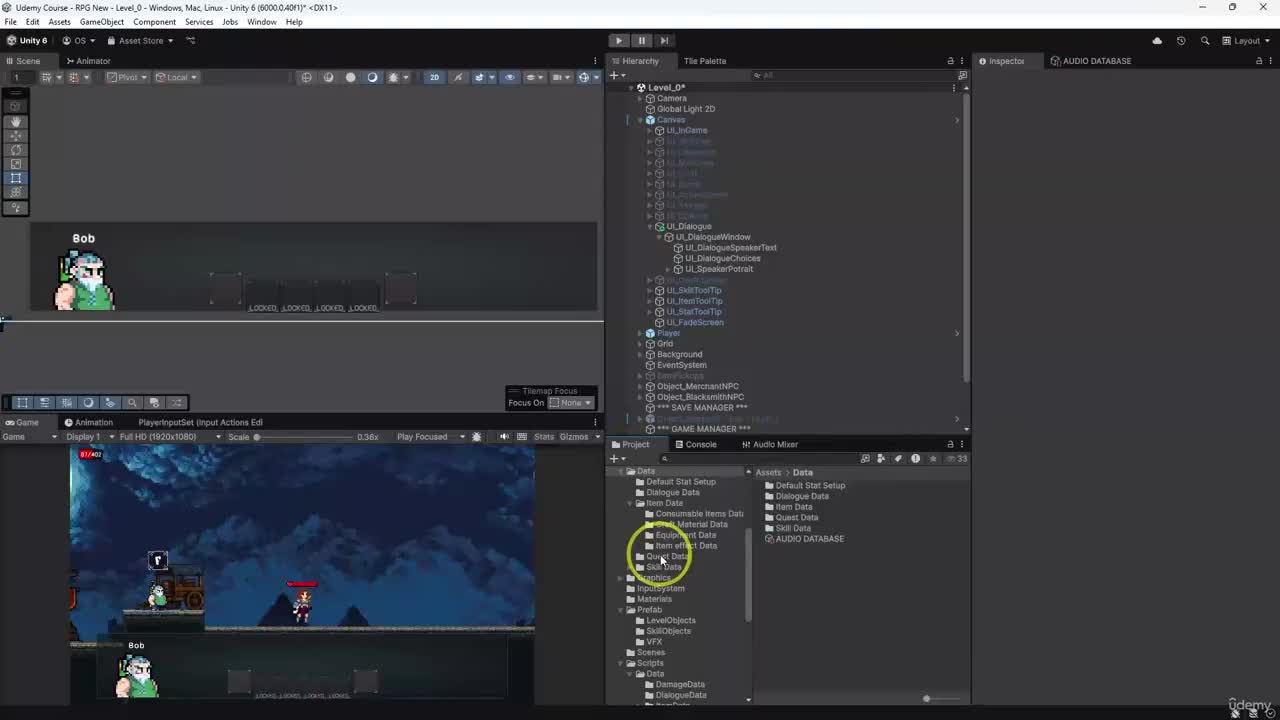Click the Project search field
Viewport: 1280px width, 720px height.
760,459
